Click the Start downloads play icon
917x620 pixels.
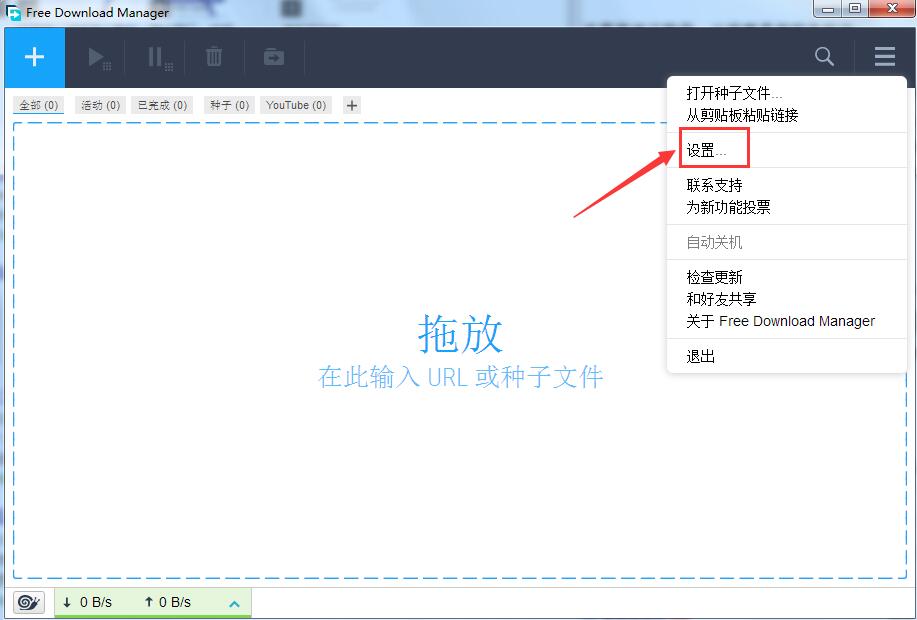coord(98,57)
